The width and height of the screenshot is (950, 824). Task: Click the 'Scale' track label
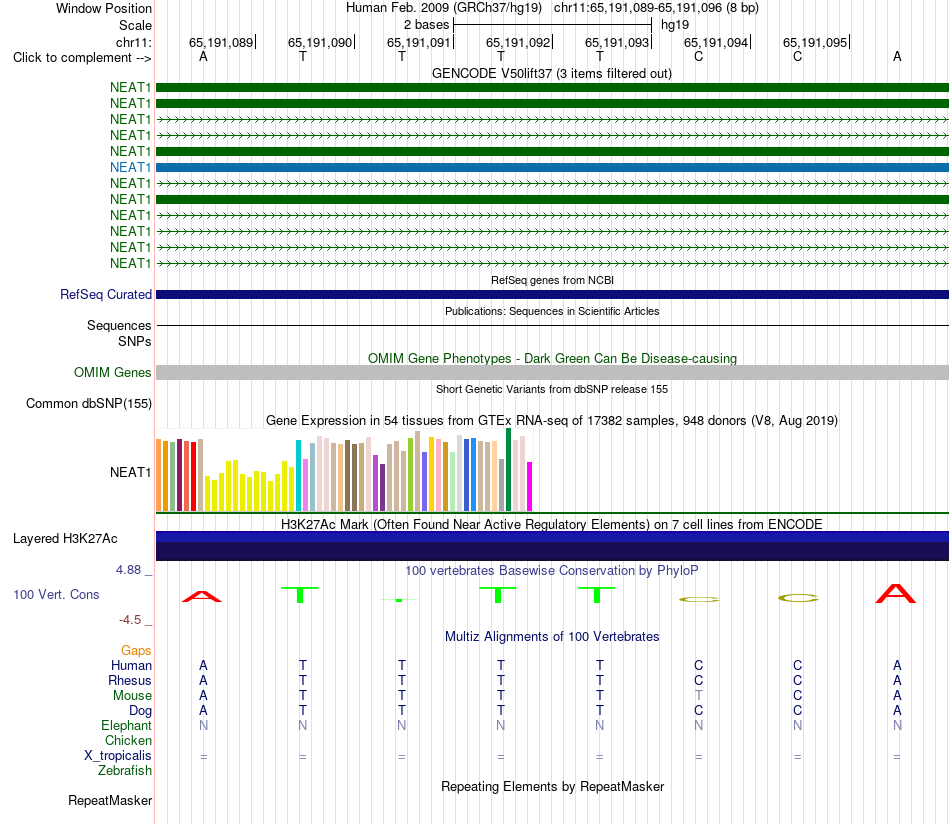coord(135,25)
